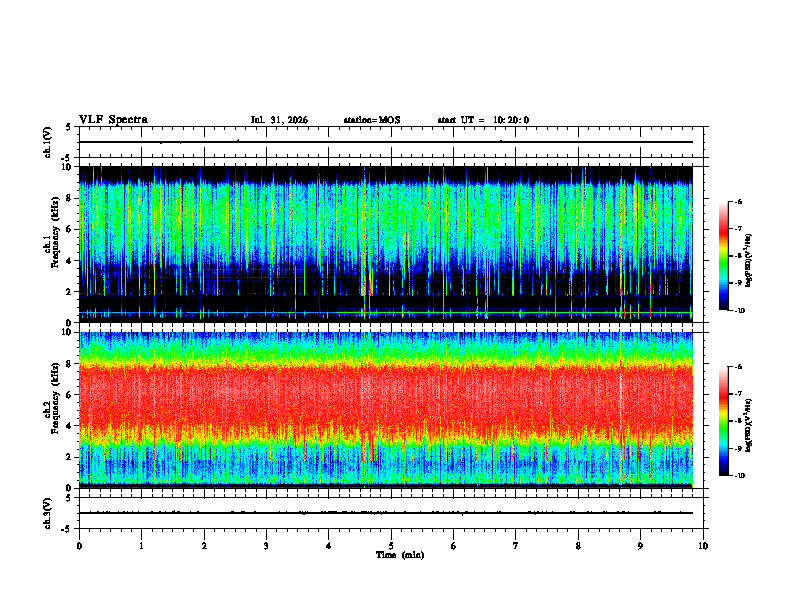Image resolution: width=792 pixels, height=612 pixels.
Task: Click the "VLF Spectra" plot title
Action: pyautogui.click(x=113, y=120)
